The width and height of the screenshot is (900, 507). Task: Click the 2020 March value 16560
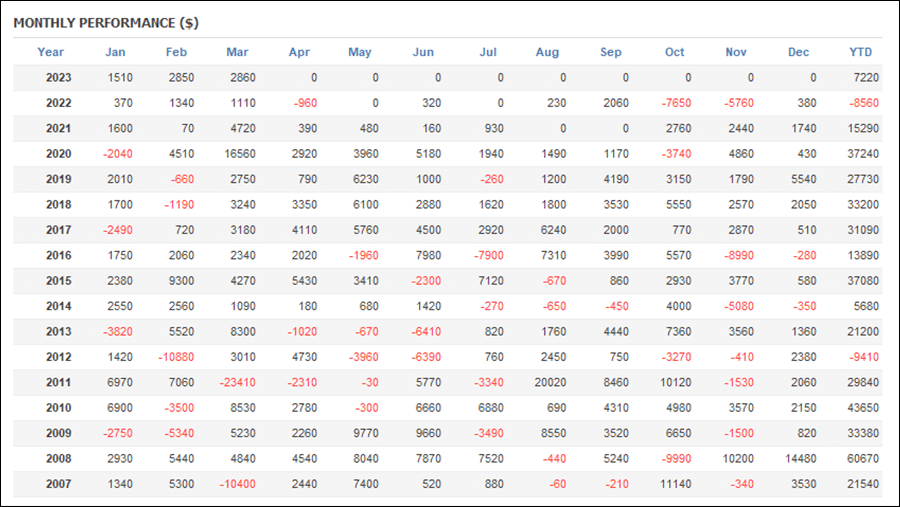pos(240,154)
